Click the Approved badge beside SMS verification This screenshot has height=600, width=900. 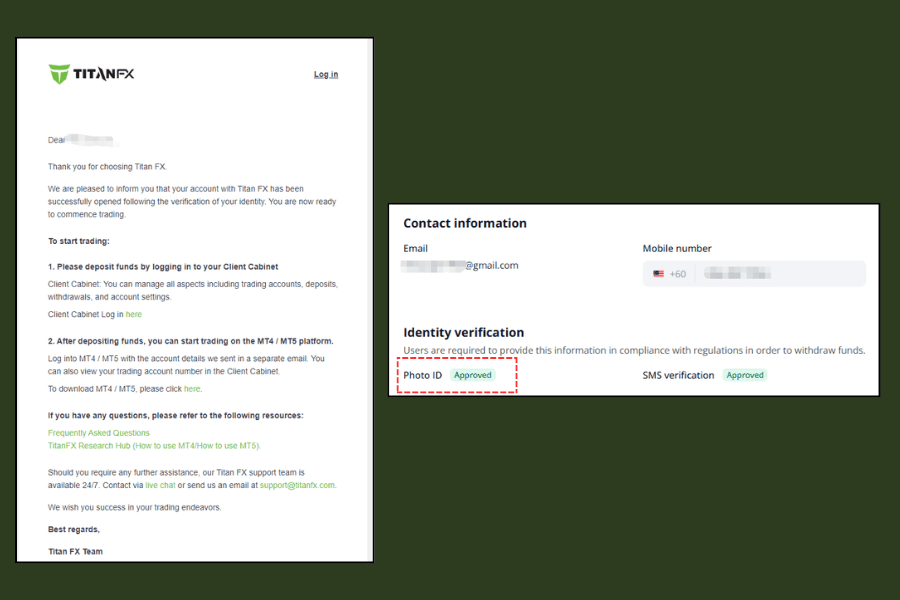coord(745,375)
